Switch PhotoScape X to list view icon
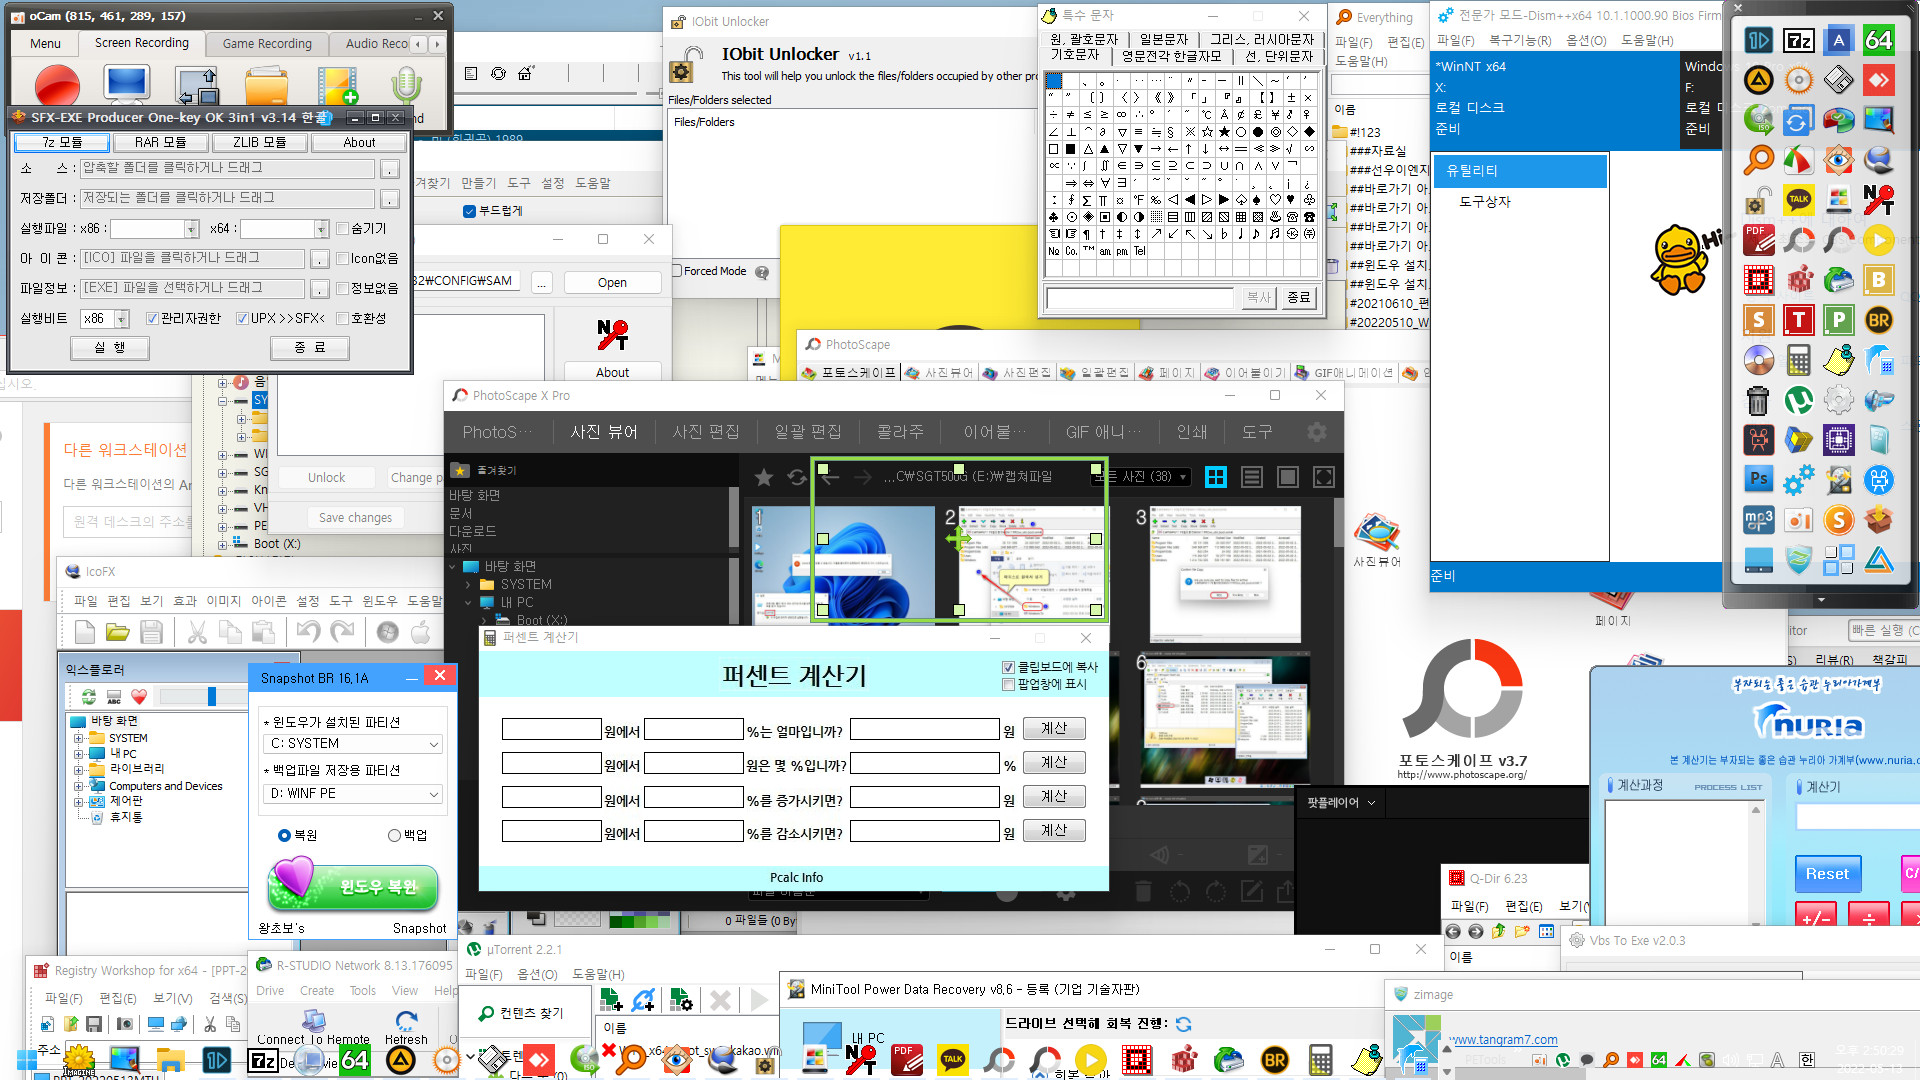This screenshot has height=1080, width=1920. pyautogui.click(x=1252, y=477)
